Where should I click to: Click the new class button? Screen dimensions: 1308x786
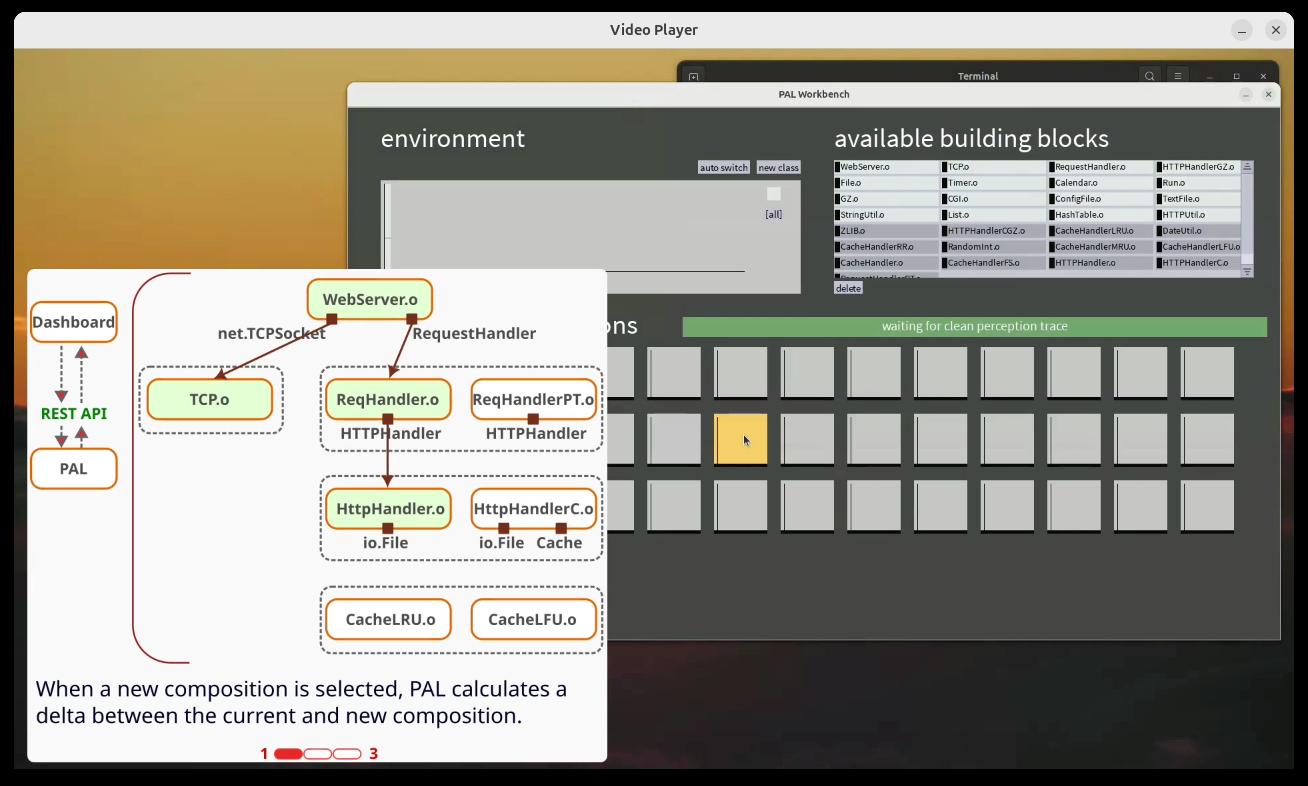tap(778, 168)
